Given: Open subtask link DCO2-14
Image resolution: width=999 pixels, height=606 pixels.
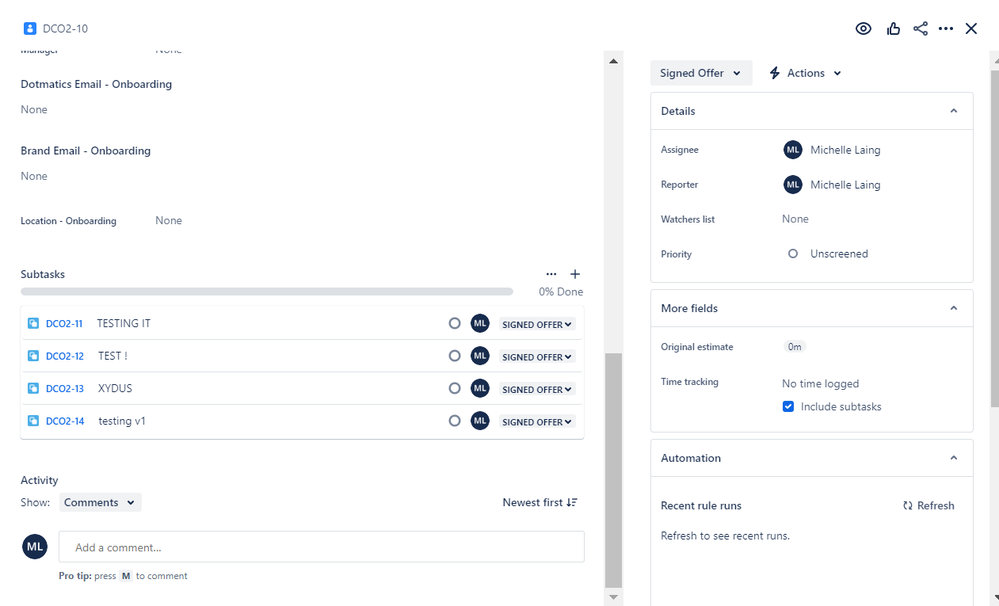Looking at the screenshot, I should pos(65,421).
